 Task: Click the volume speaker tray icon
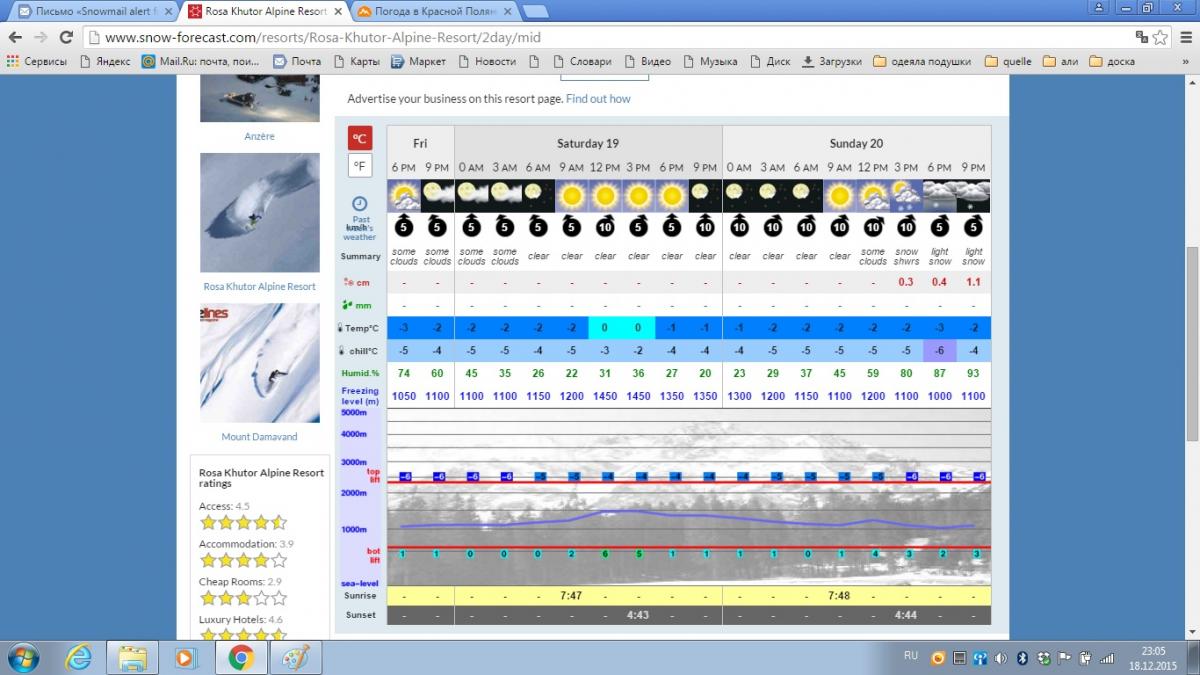pyautogui.click(x=1000, y=657)
